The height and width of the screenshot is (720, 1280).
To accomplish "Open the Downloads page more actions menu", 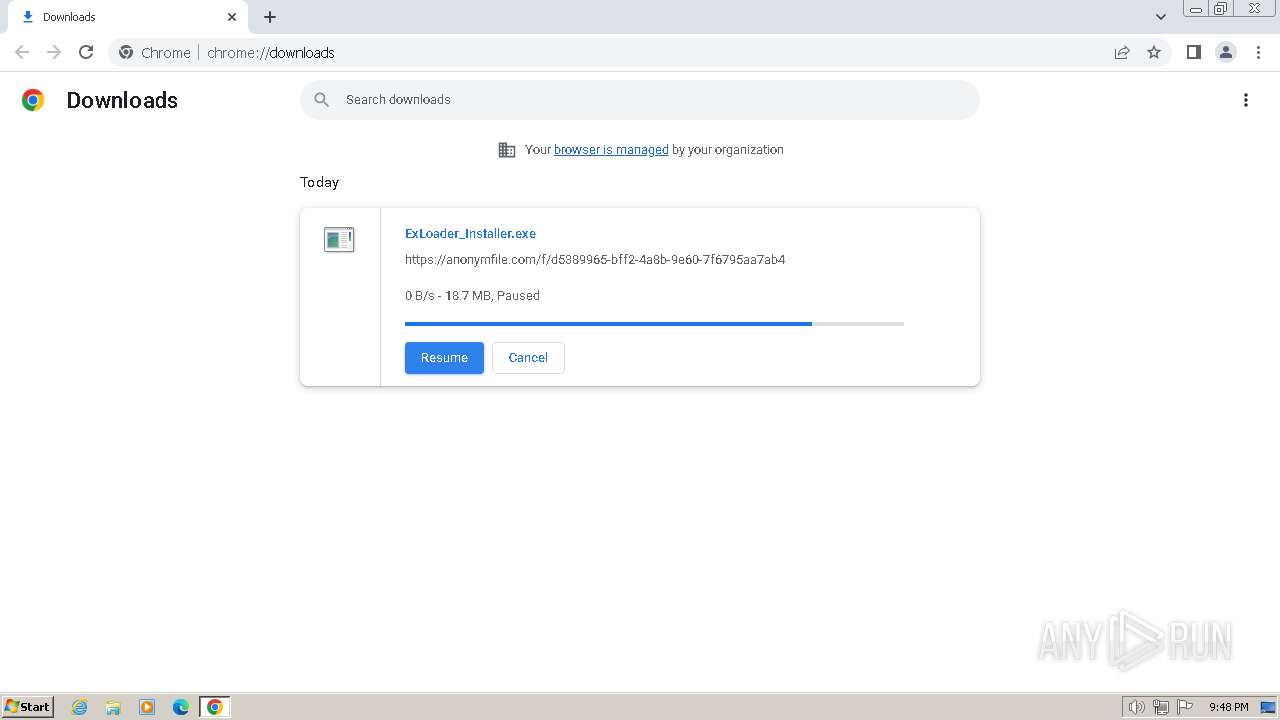I will [x=1246, y=100].
